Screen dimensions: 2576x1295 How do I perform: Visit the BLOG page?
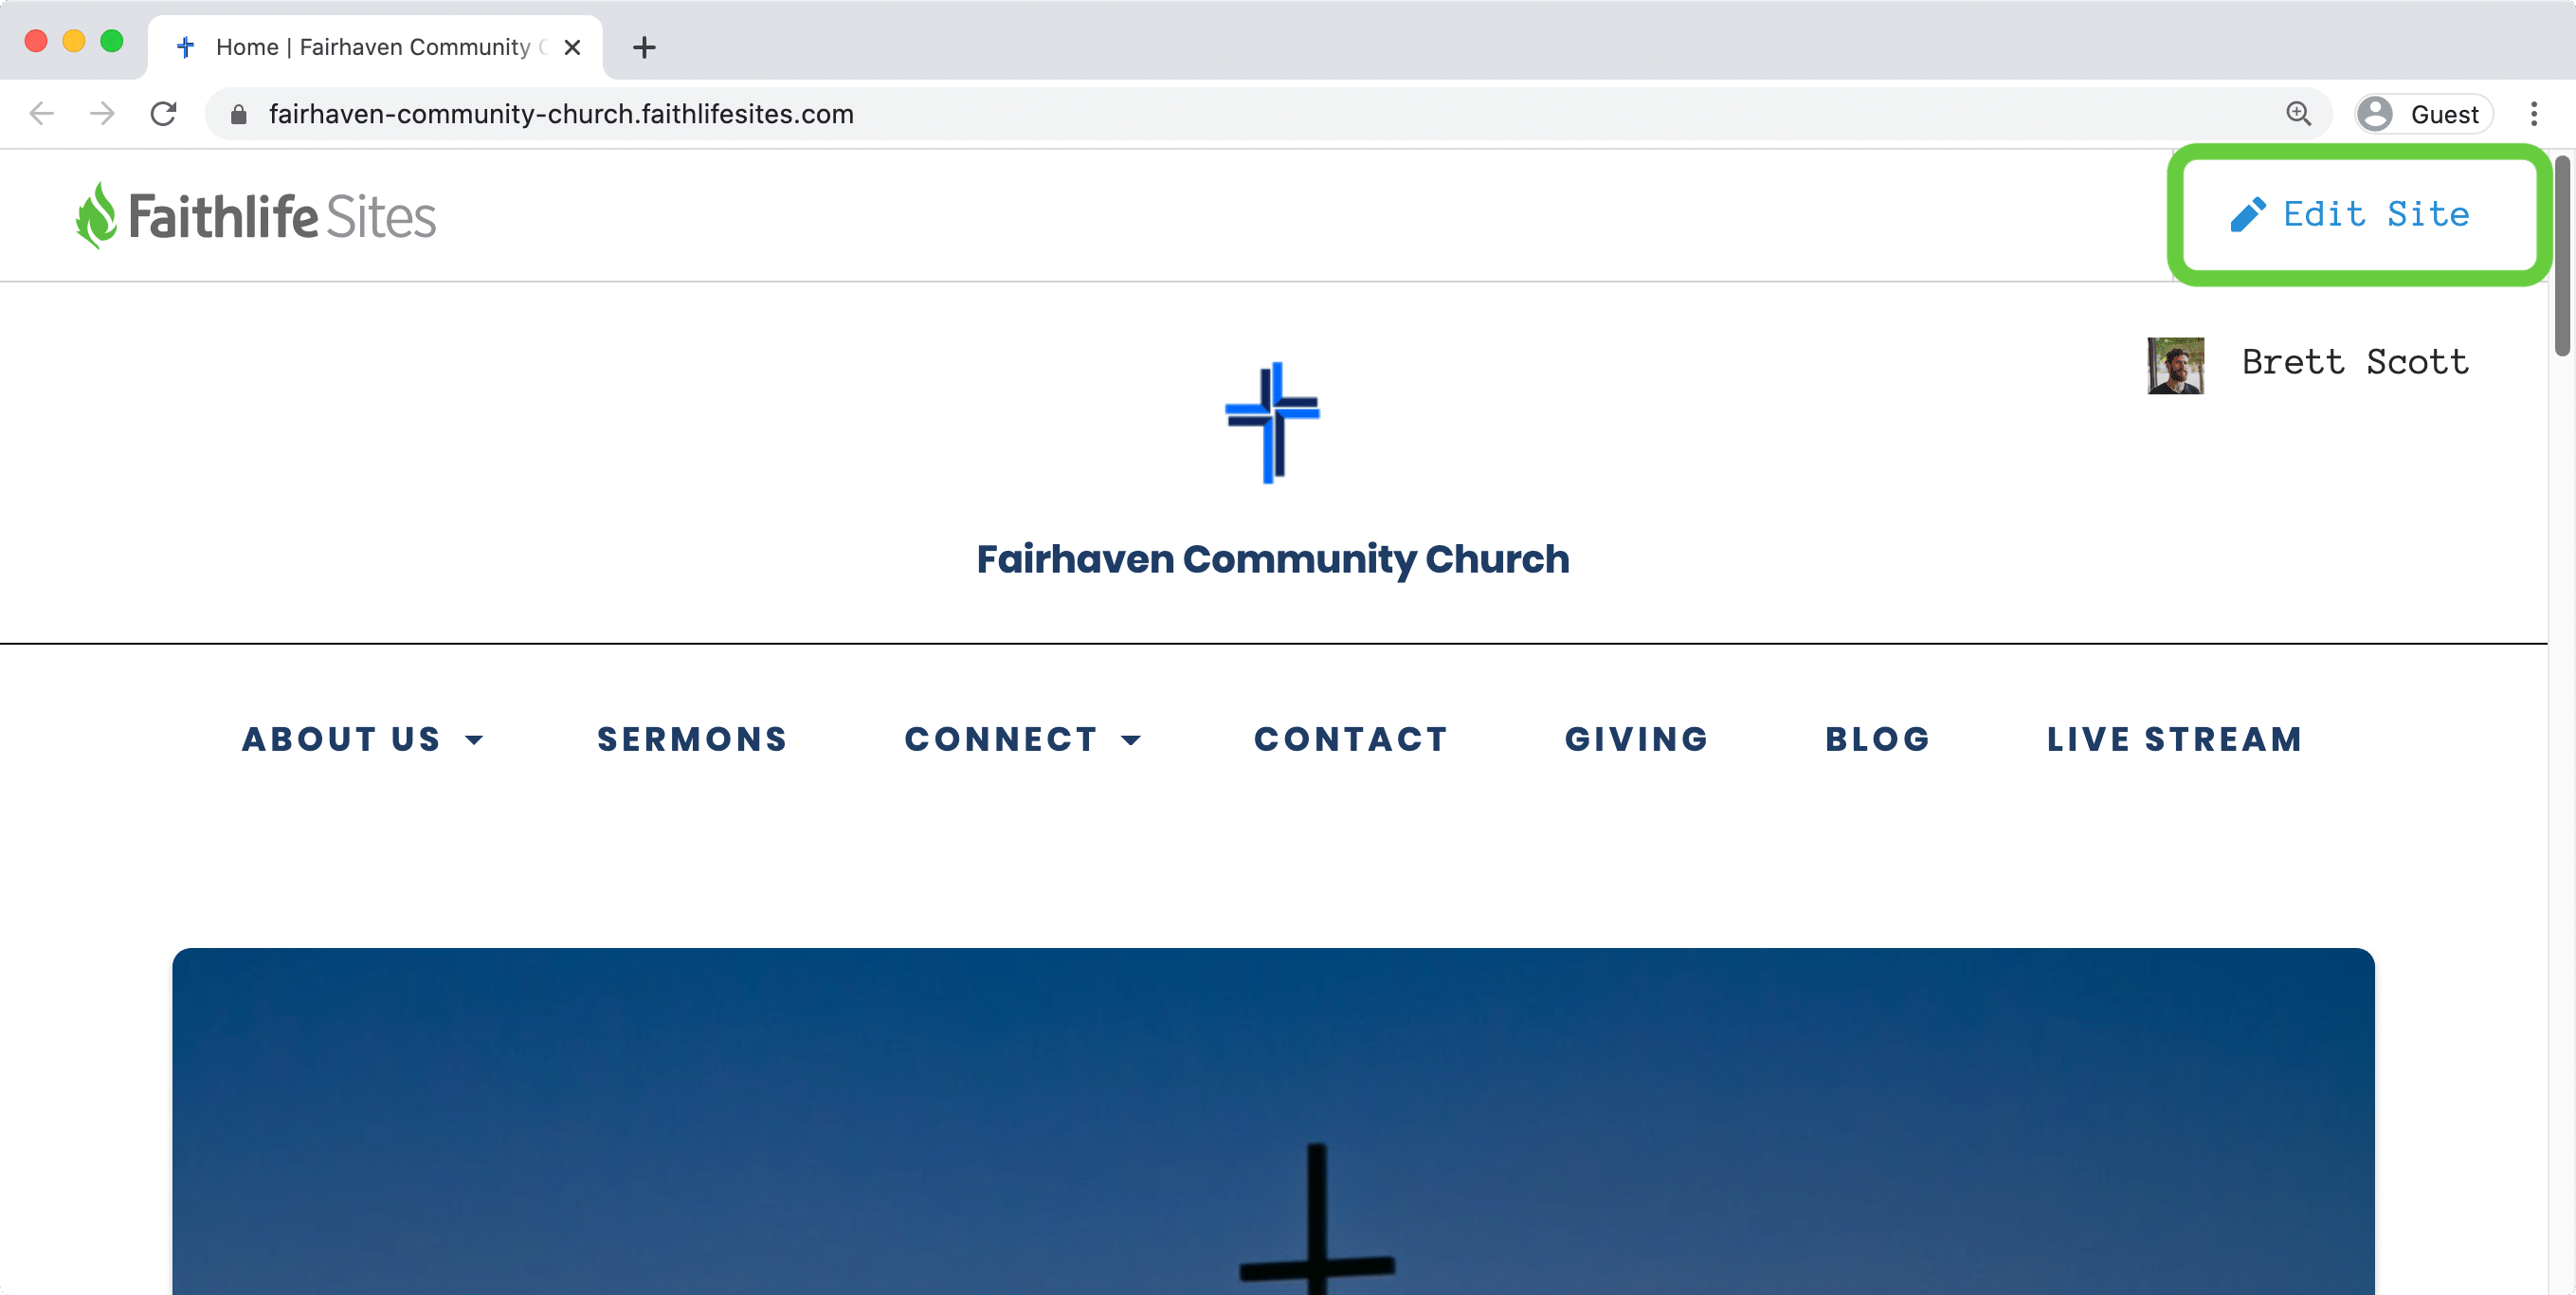pos(1878,739)
